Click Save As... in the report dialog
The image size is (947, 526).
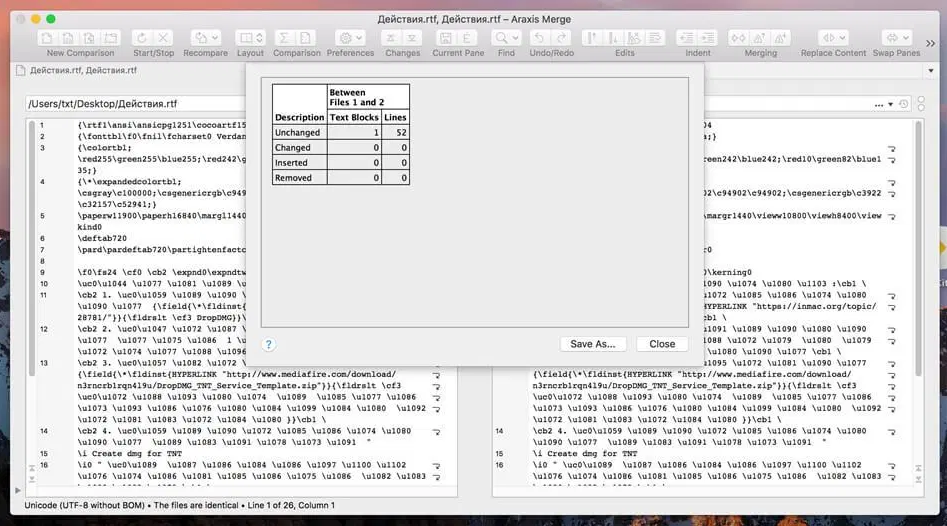pyautogui.click(x=592, y=343)
